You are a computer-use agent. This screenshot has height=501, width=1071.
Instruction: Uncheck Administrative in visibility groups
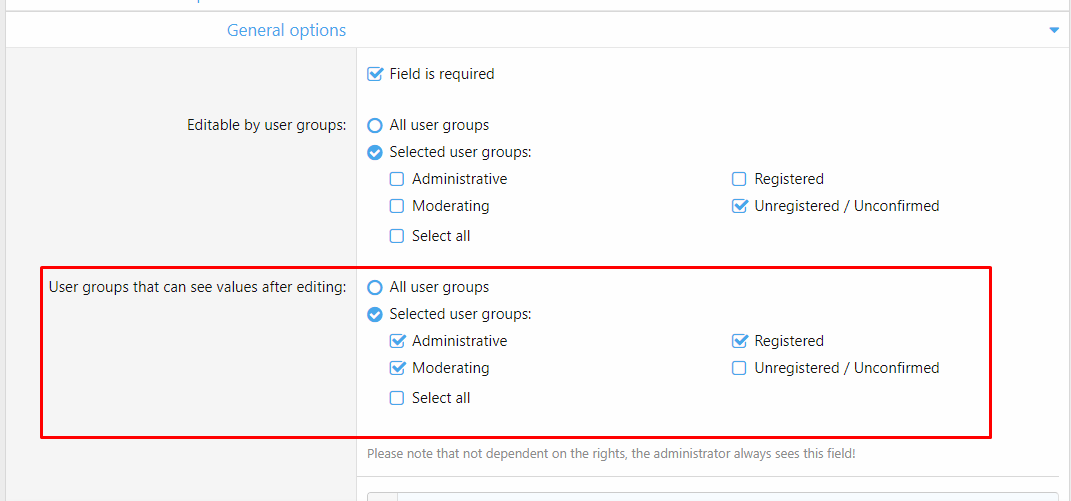397,342
